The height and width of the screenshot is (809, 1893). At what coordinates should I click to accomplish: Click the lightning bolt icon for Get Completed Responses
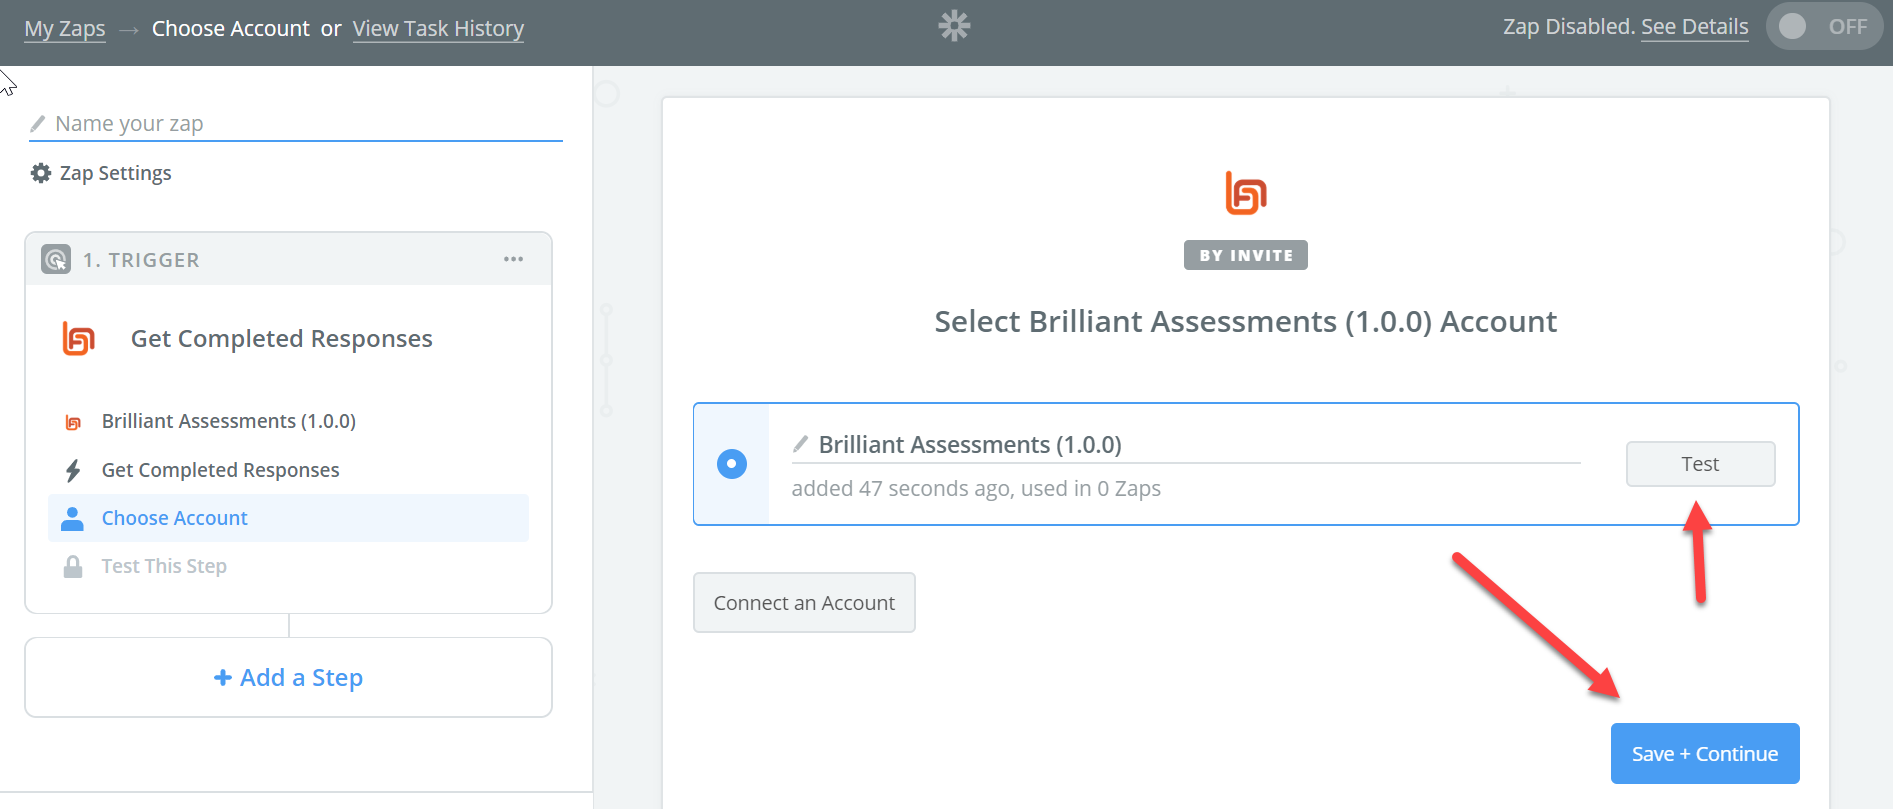(x=73, y=470)
